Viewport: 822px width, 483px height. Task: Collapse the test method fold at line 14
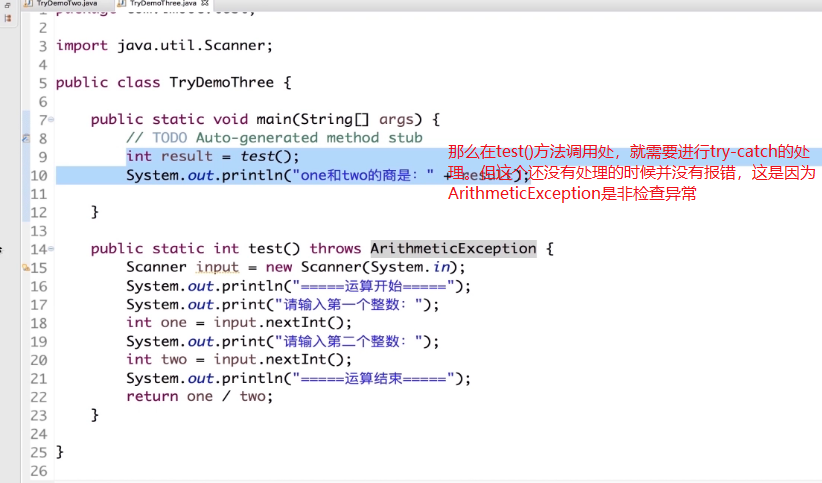point(51,249)
